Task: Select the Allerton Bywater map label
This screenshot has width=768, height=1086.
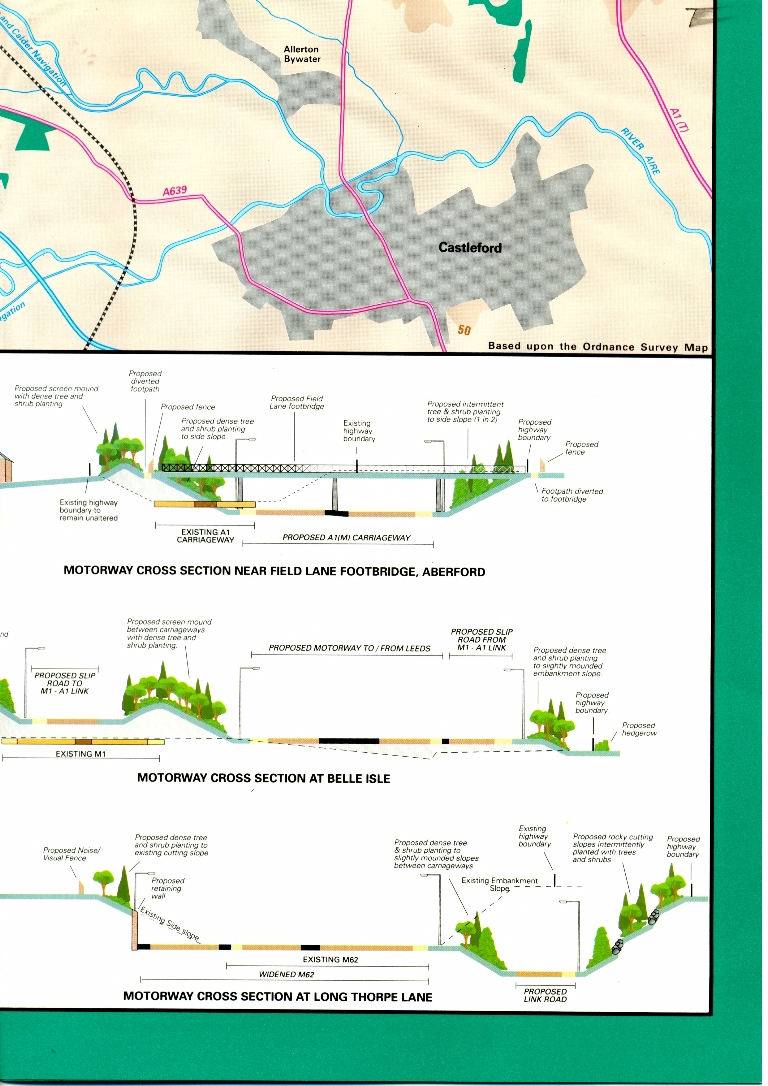Action: 302,54
